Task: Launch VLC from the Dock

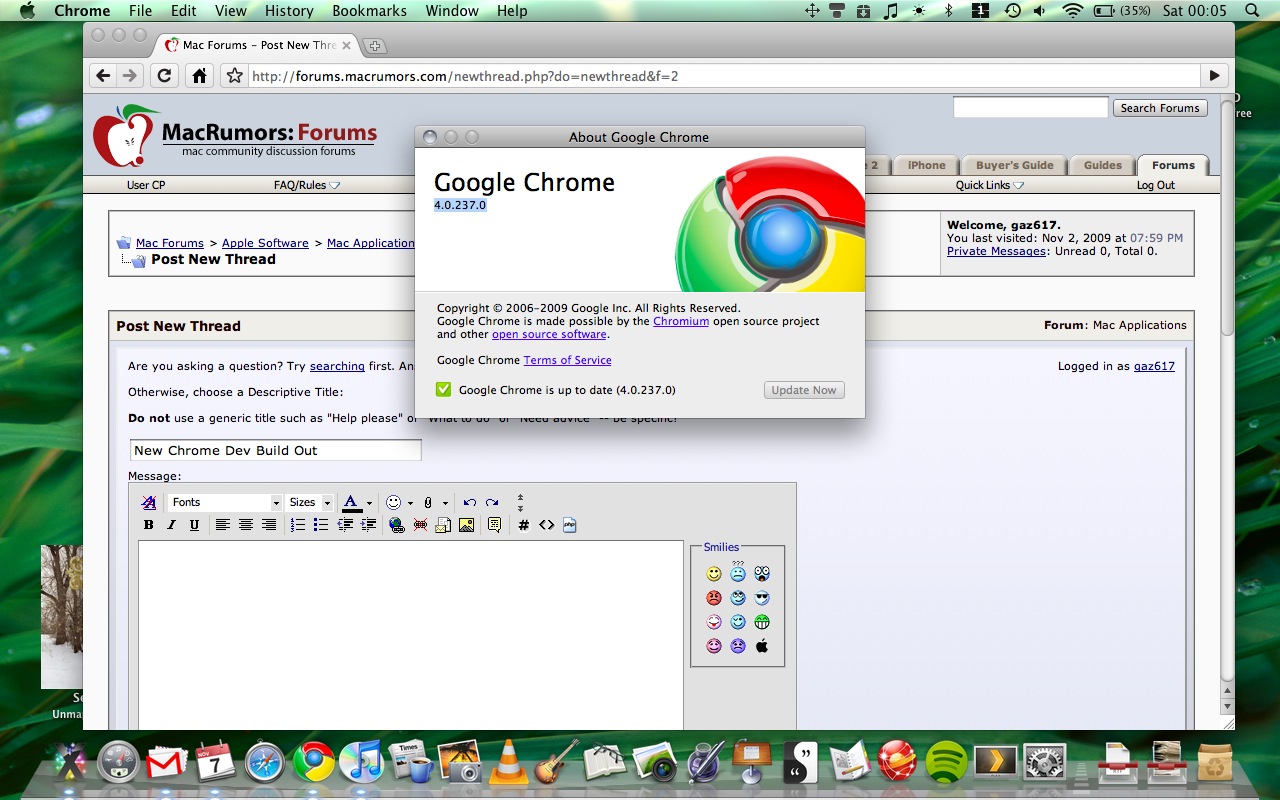Action: pos(509,762)
